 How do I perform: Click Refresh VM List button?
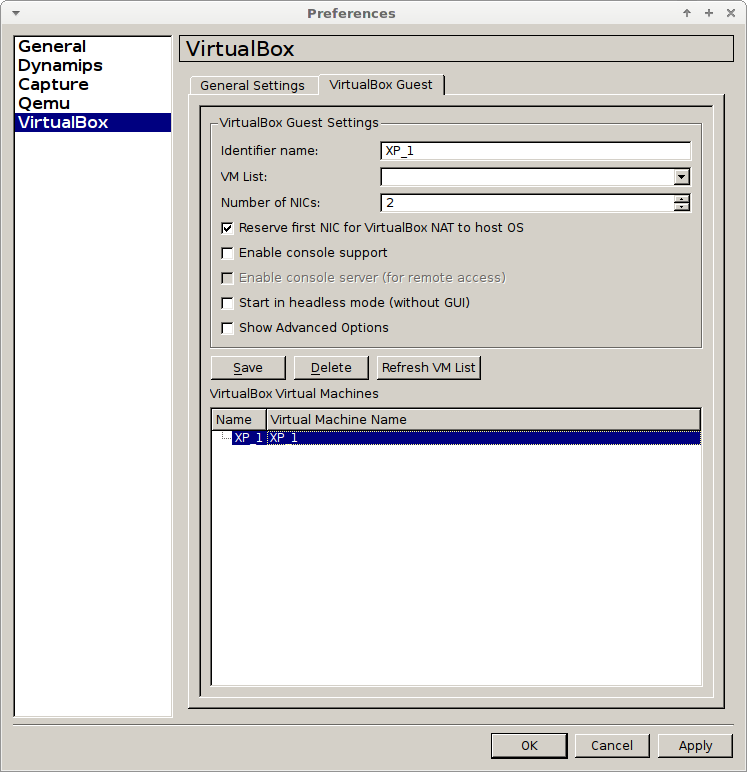428,368
